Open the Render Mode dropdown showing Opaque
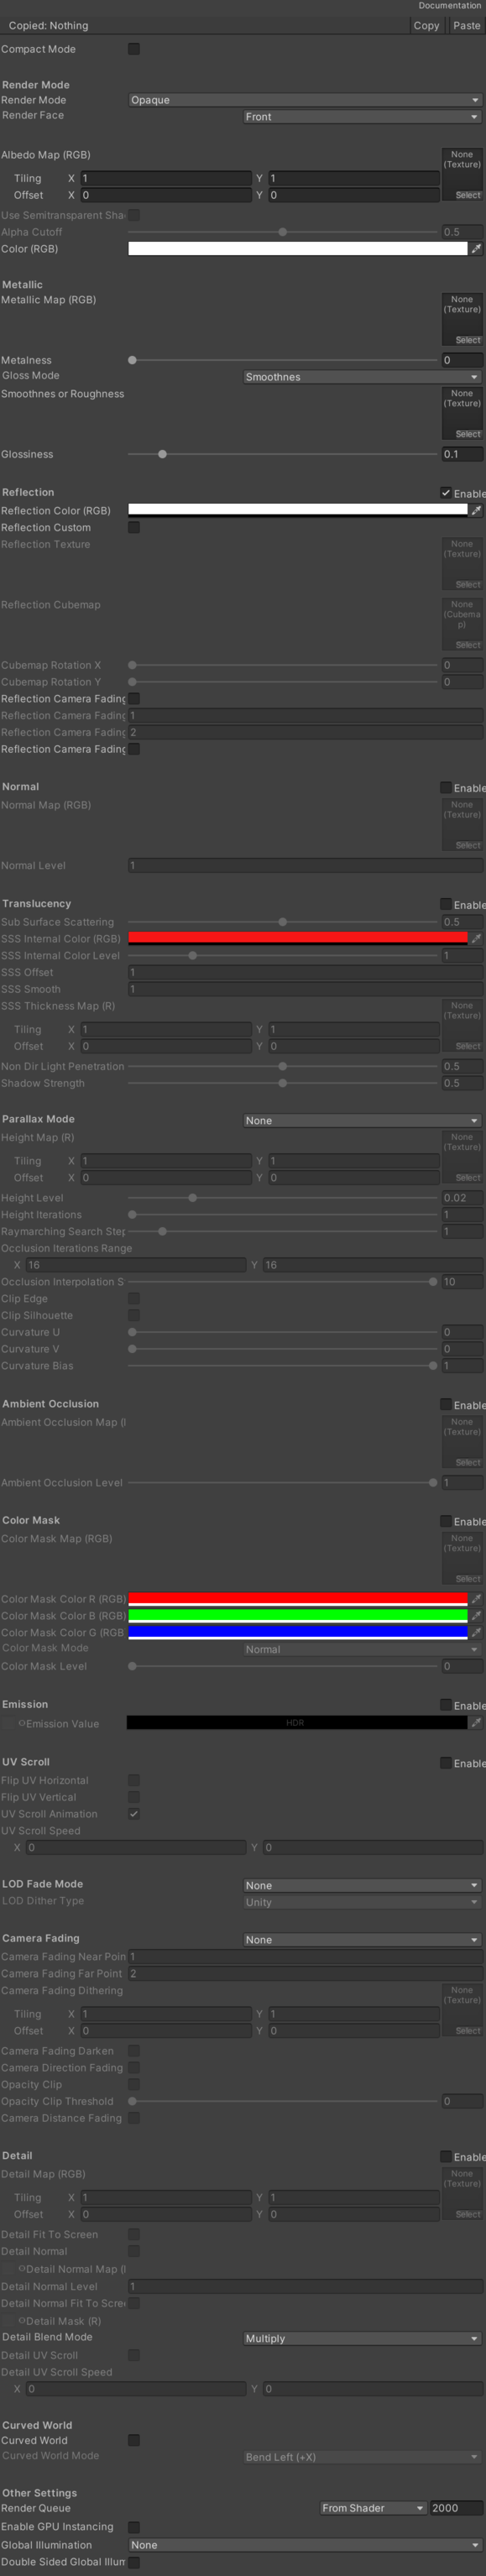The height and width of the screenshot is (2576, 486). pyautogui.click(x=306, y=100)
